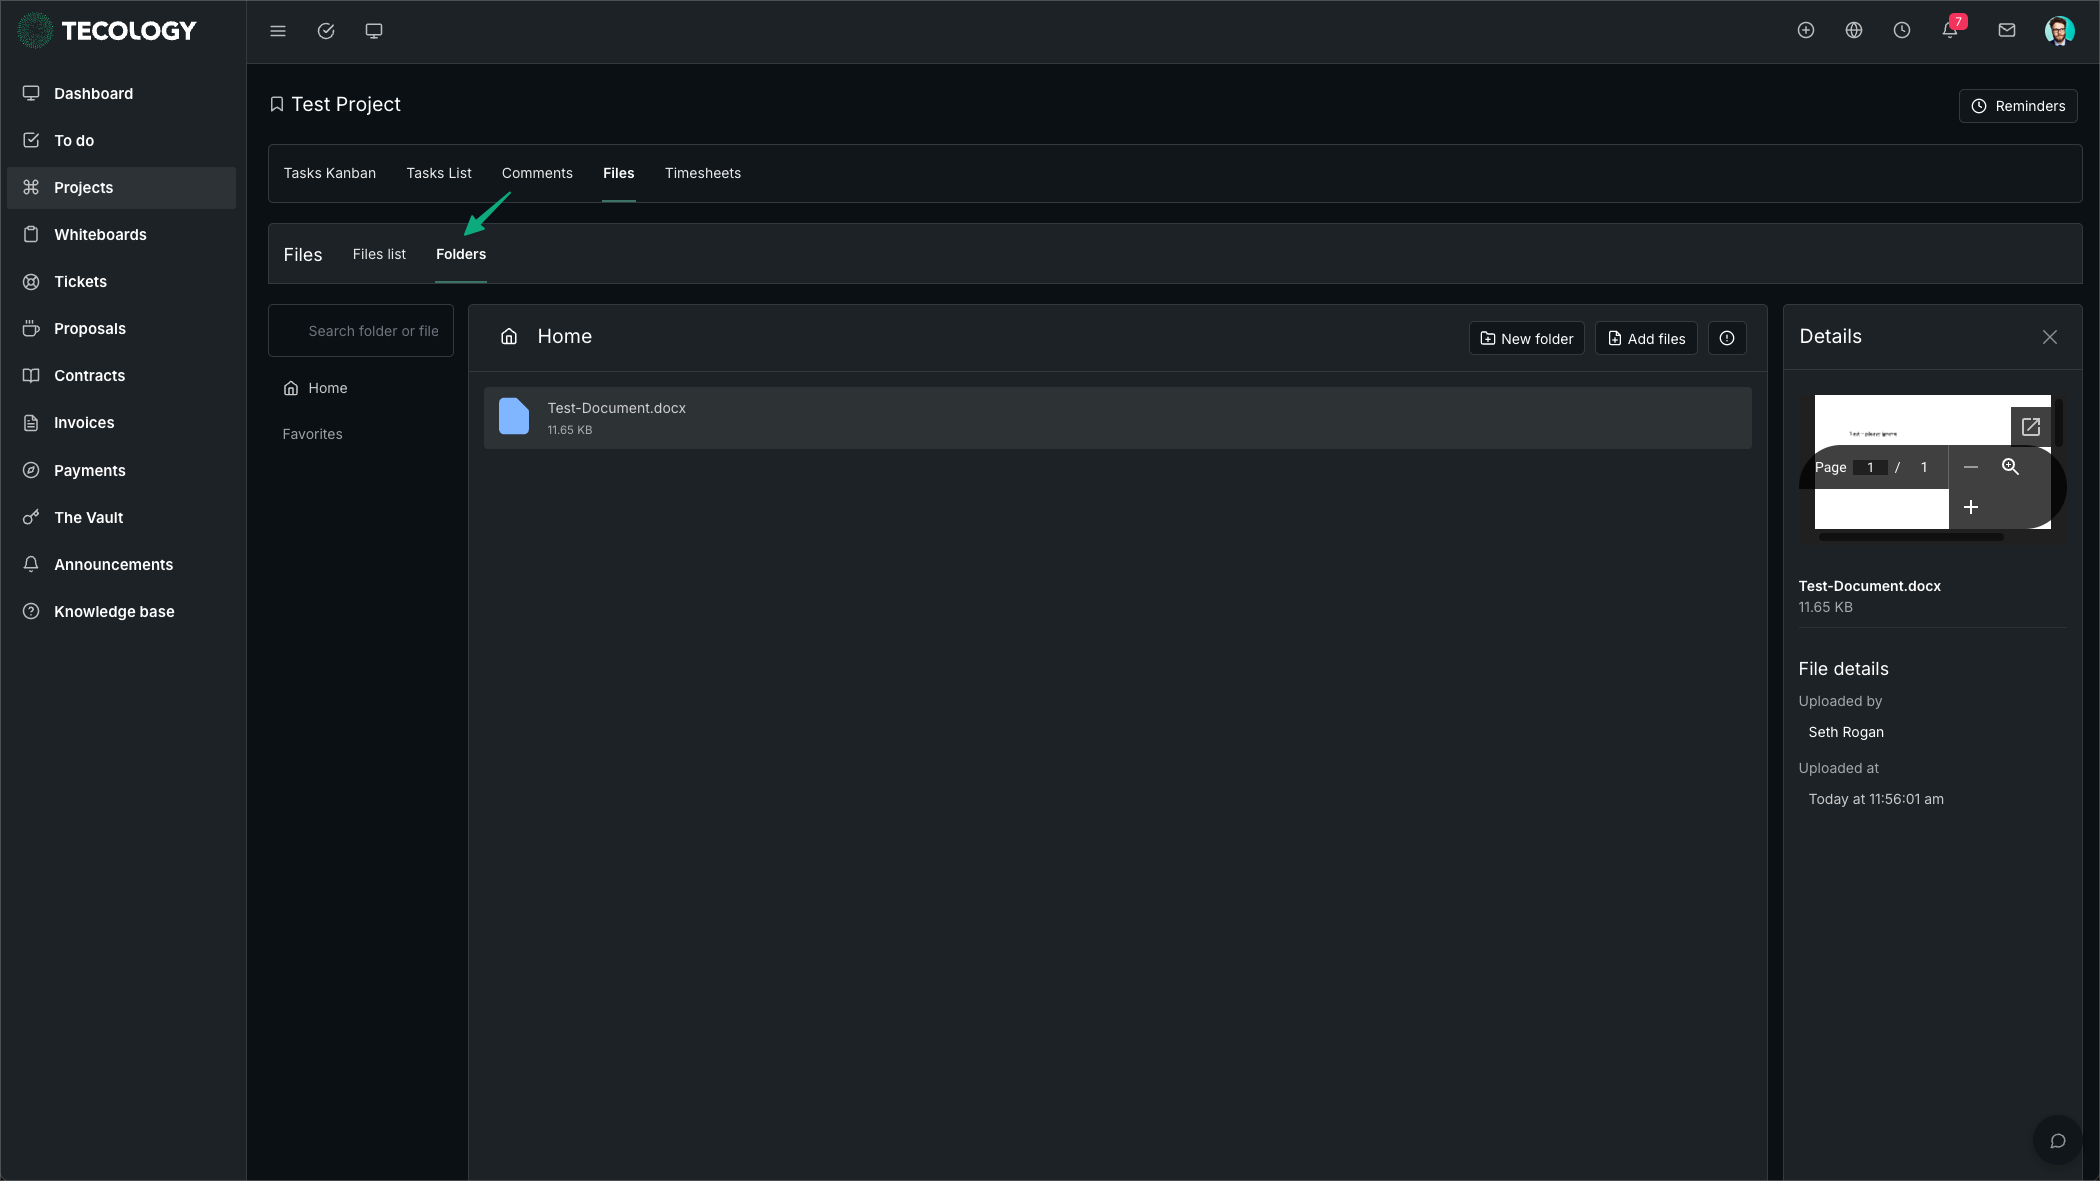Open the language globe icon
2100x1181 pixels.
coord(1854,31)
